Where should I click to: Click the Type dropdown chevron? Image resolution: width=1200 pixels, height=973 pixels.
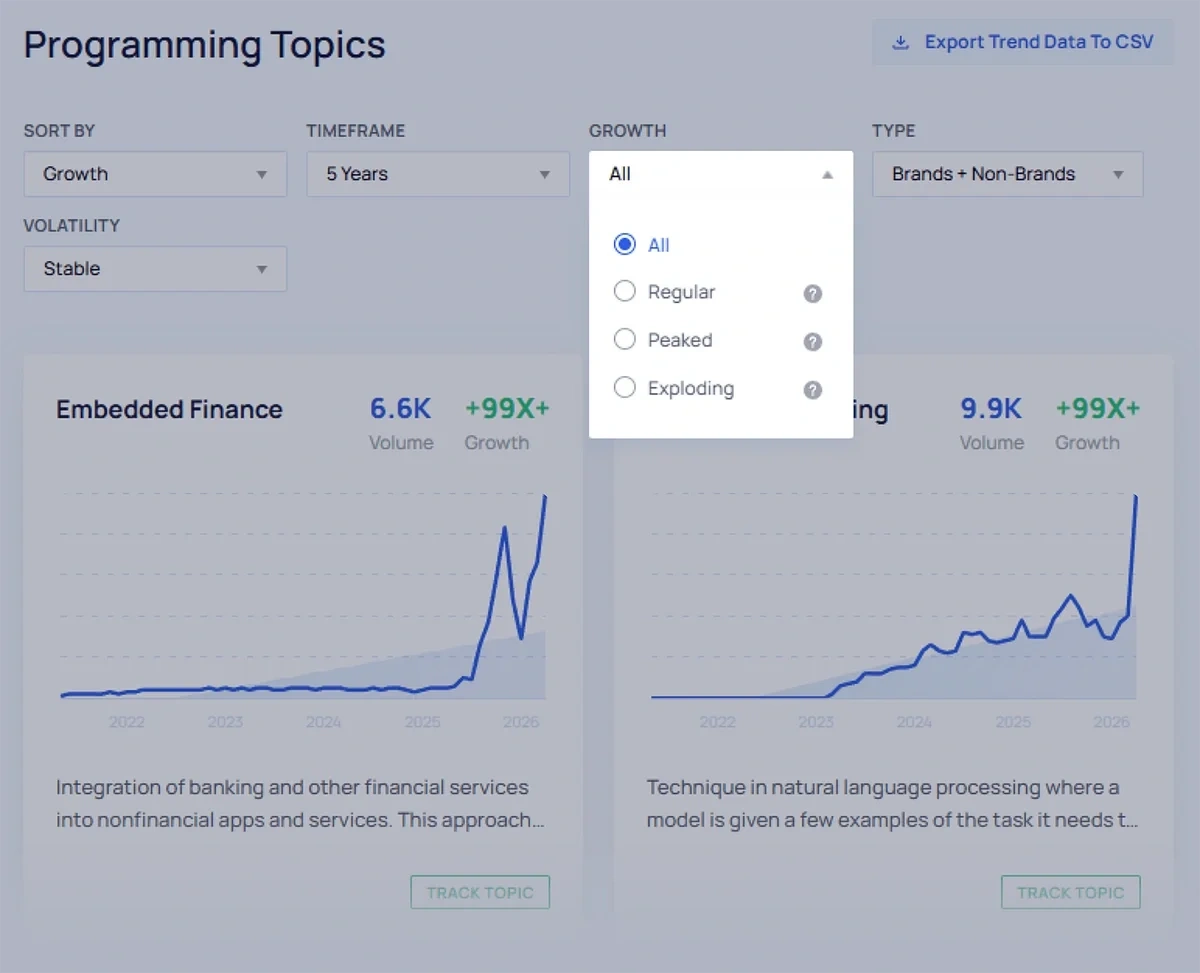point(1118,174)
